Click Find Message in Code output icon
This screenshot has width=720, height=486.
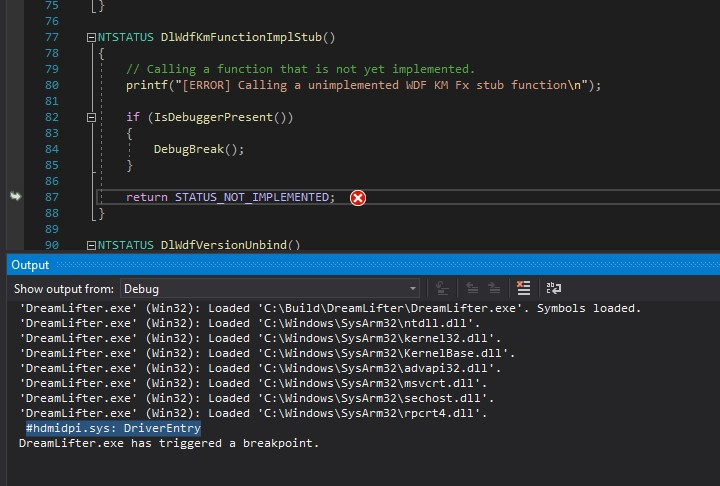(442, 288)
